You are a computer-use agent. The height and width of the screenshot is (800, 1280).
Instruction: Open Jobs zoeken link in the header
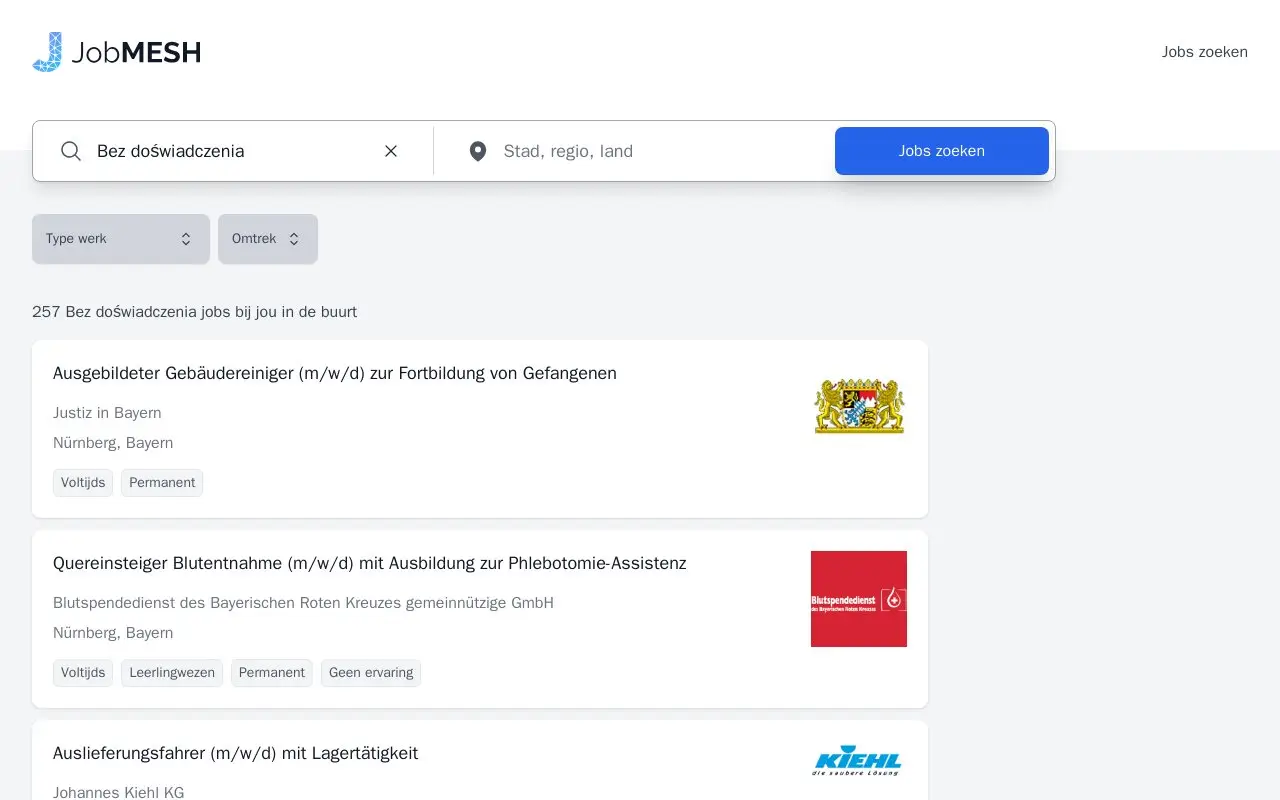1204,52
